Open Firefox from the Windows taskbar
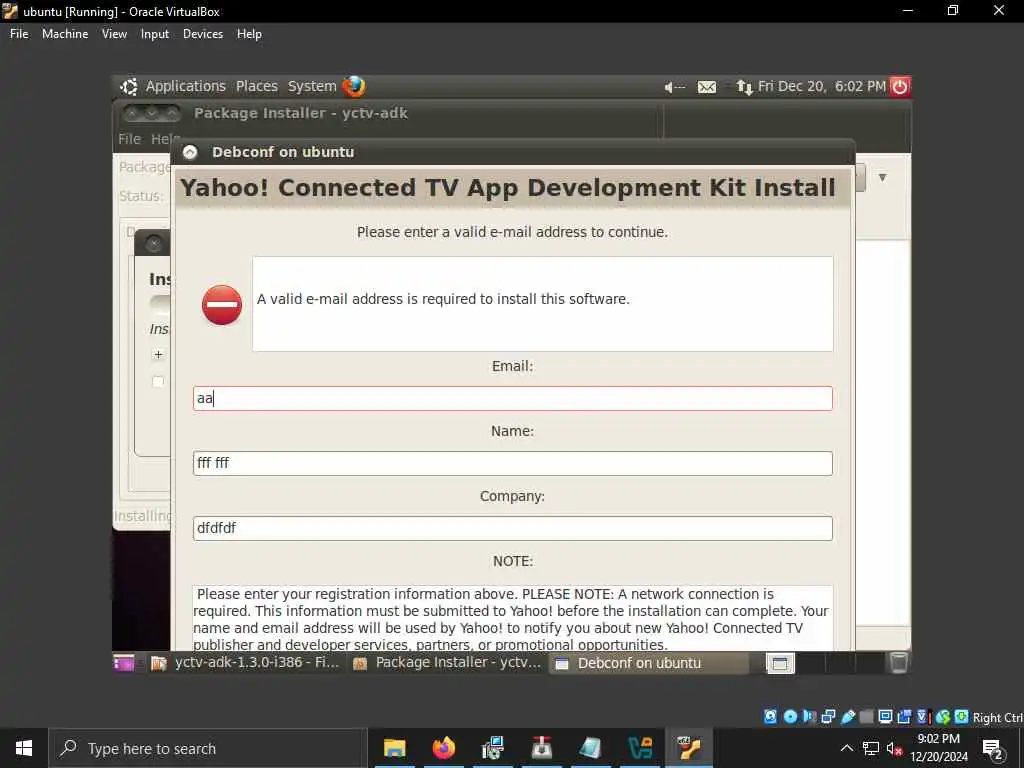 [x=443, y=748]
